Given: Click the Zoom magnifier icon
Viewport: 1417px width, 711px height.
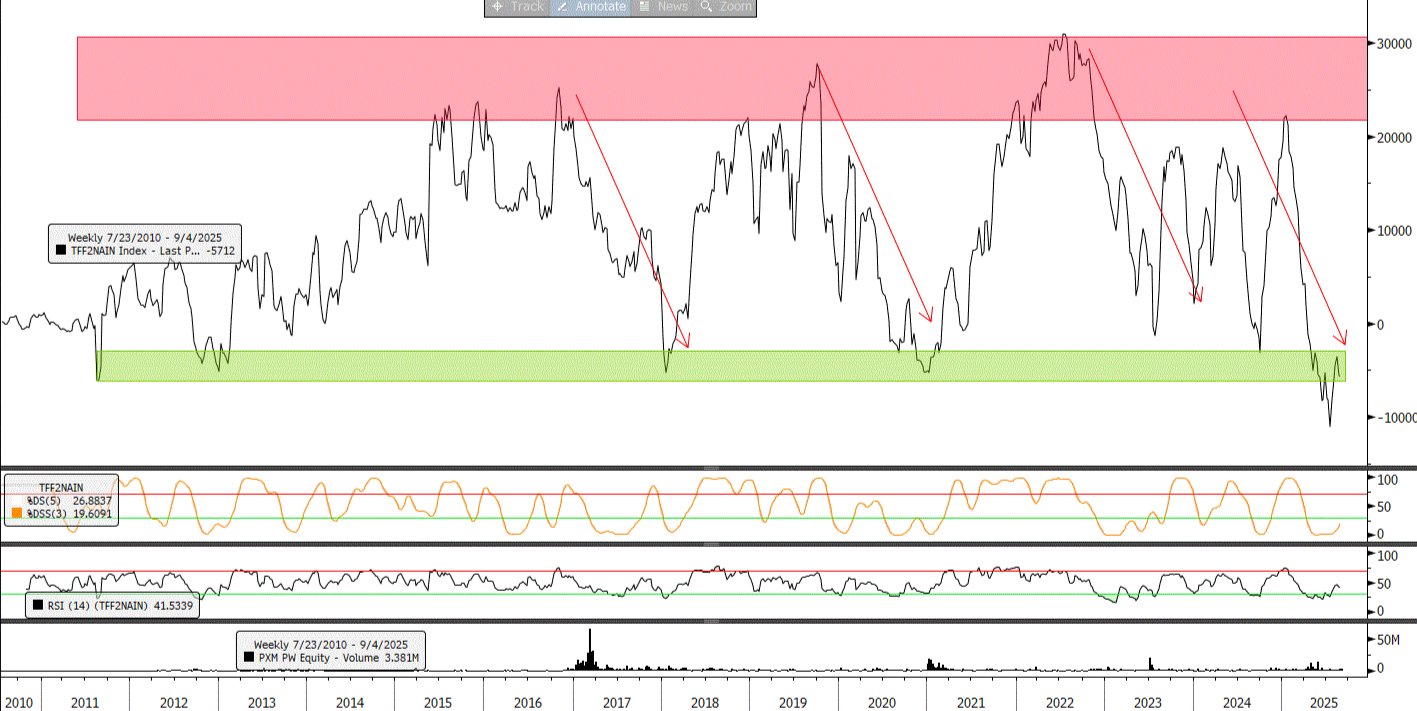Looking at the screenshot, I should click(x=706, y=6).
